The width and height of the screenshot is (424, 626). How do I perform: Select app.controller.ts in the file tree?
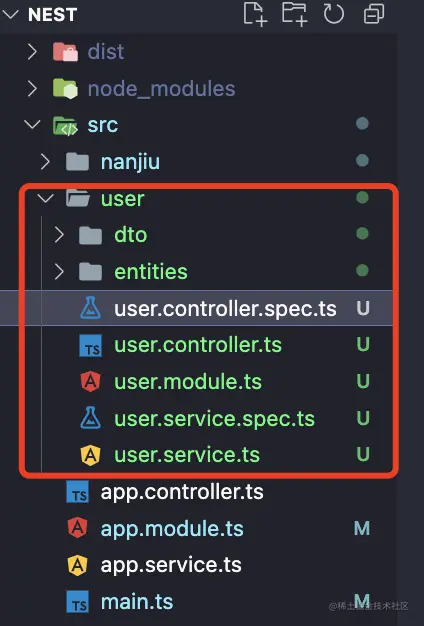[x=182, y=492]
